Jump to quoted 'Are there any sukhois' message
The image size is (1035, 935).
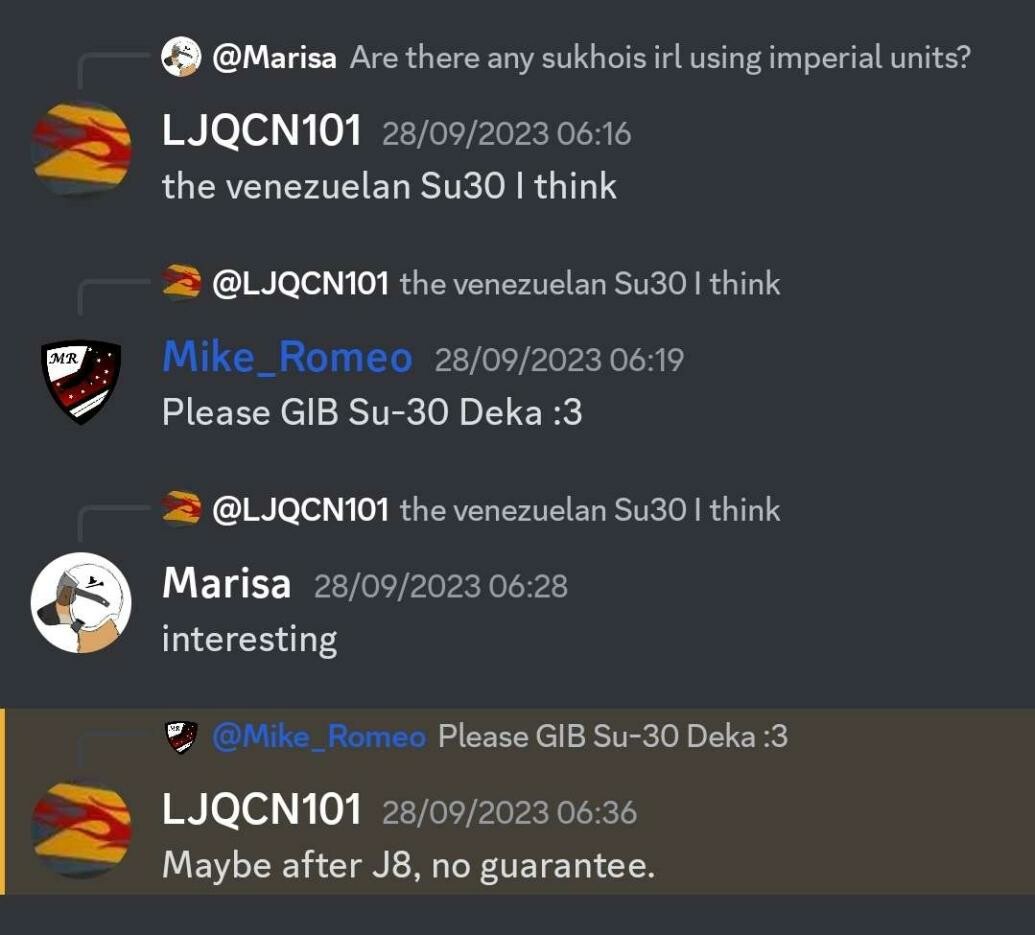pyautogui.click(x=660, y=58)
